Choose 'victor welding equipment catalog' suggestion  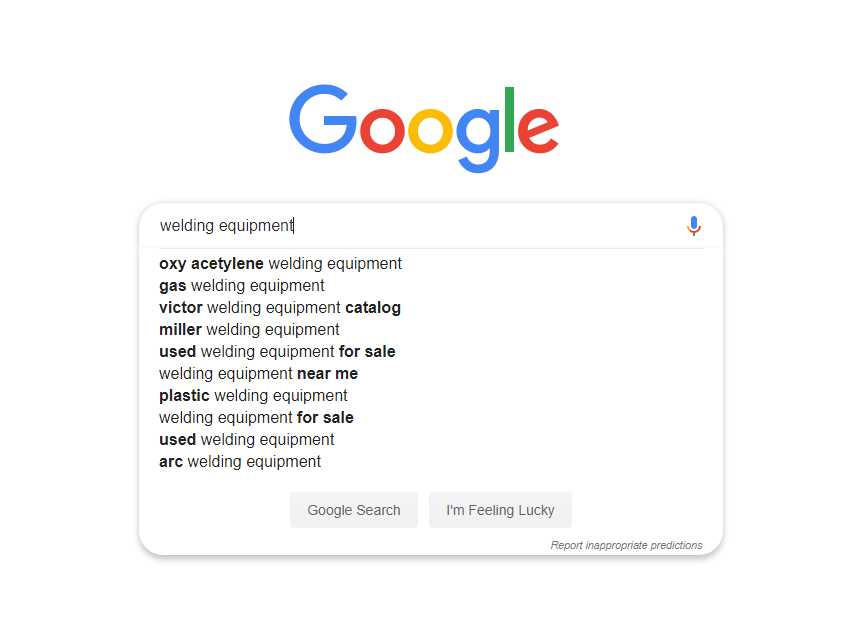point(280,308)
